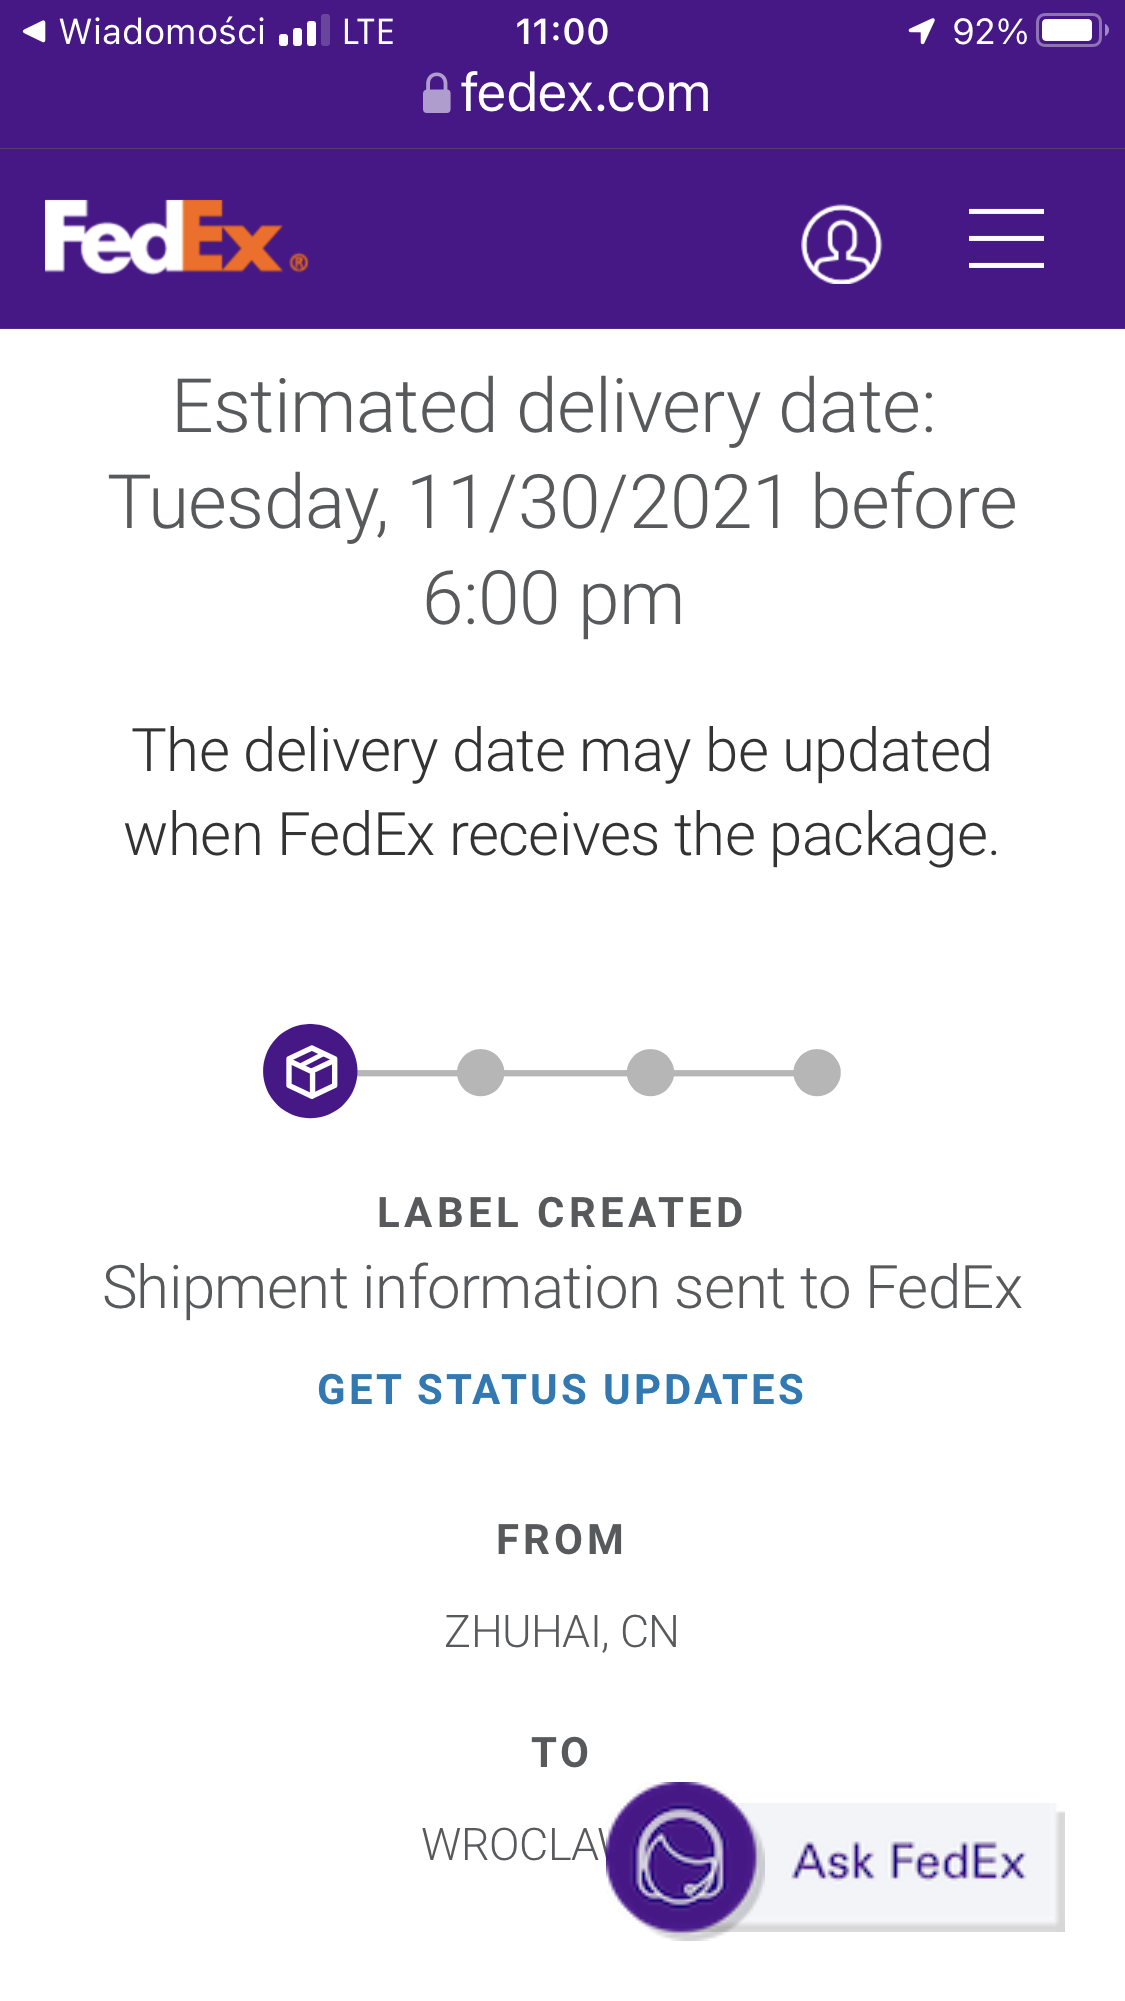Tap the location arrow status icon
The width and height of the screenshot is (1125, 2001).
click(x=921, y=31)
